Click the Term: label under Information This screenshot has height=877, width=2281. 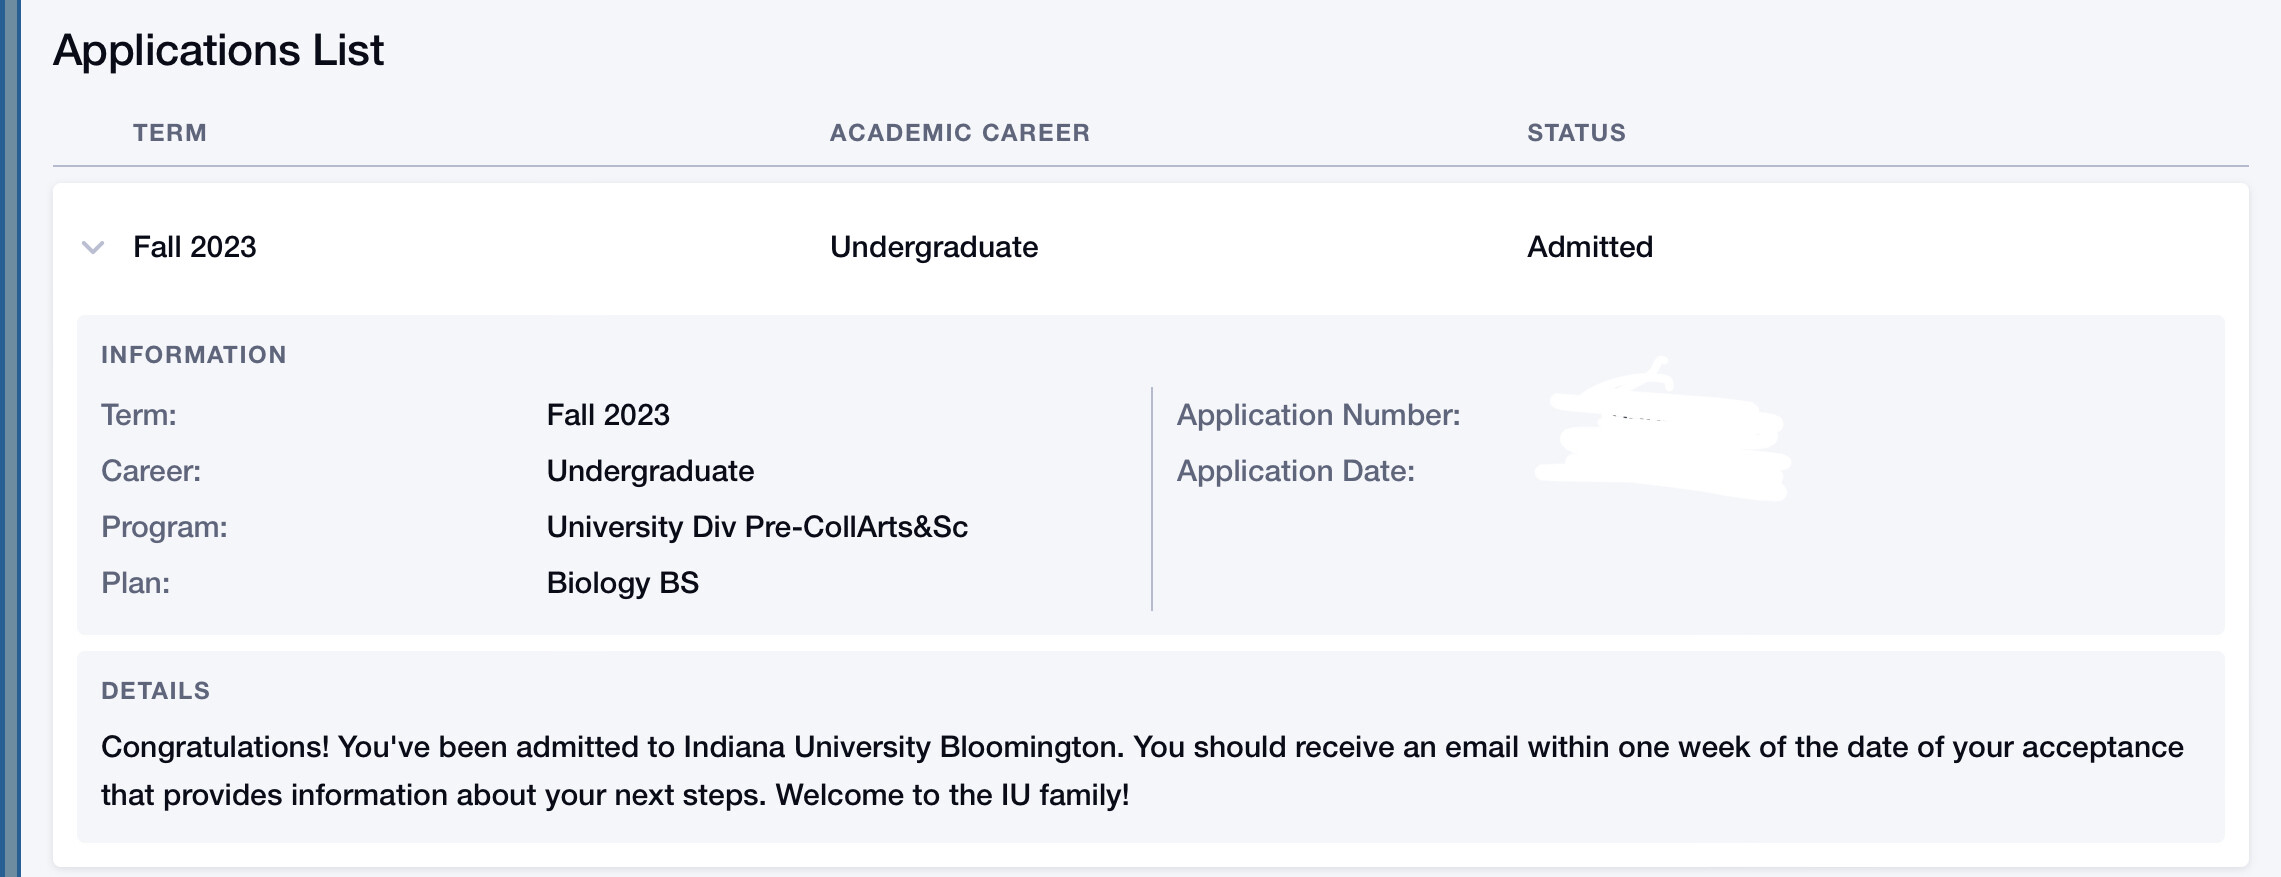[139, 415]
